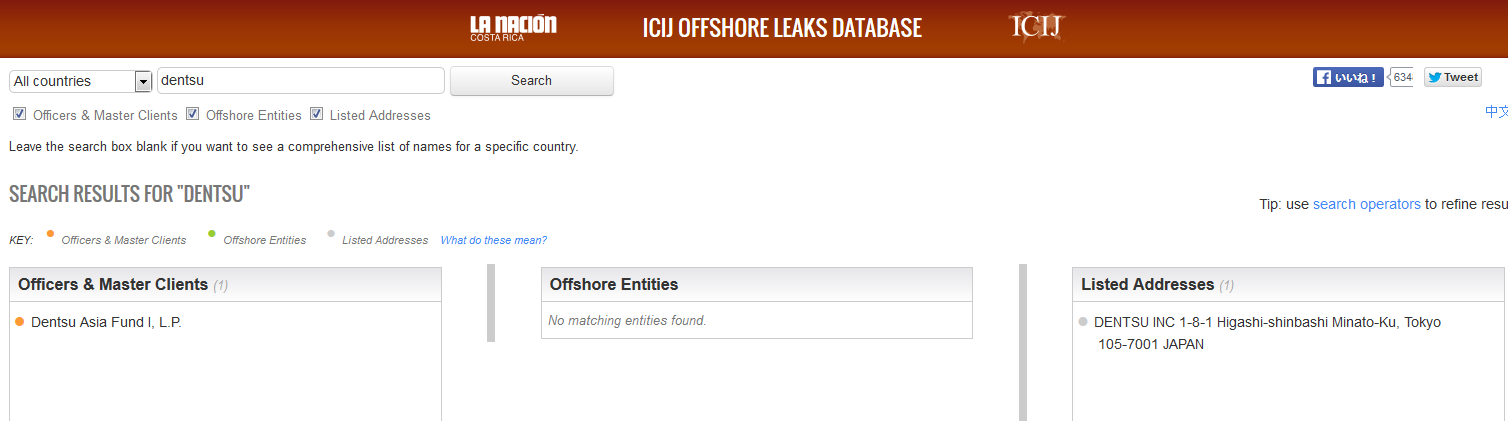This screenshot has width=1508, height=421.
Task: Click the ICIJ logo in header
Action: pos(1035,27)
